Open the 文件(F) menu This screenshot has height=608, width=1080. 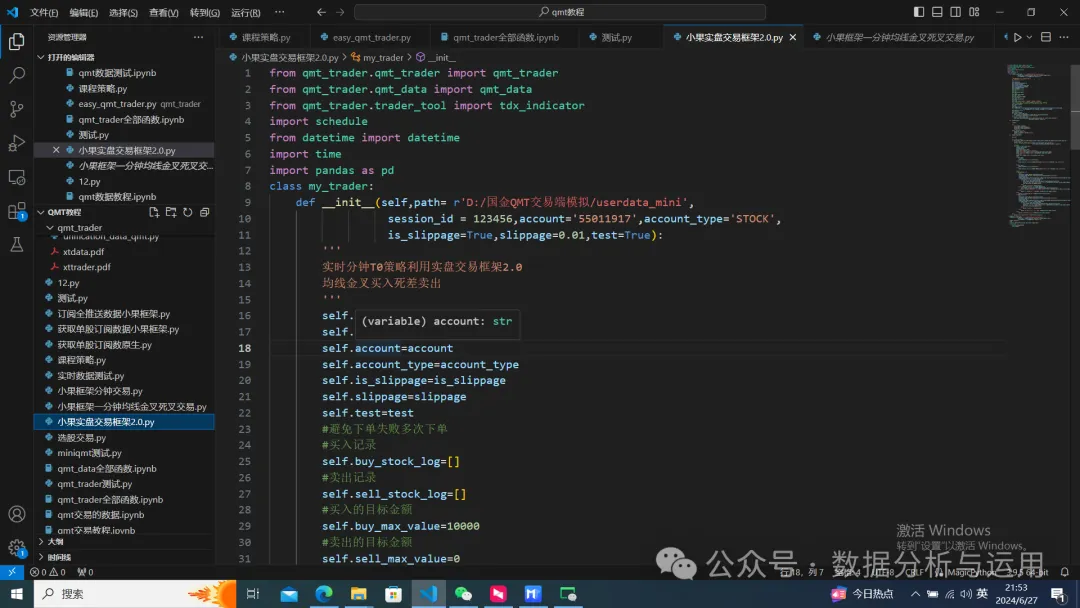point(44,12)
